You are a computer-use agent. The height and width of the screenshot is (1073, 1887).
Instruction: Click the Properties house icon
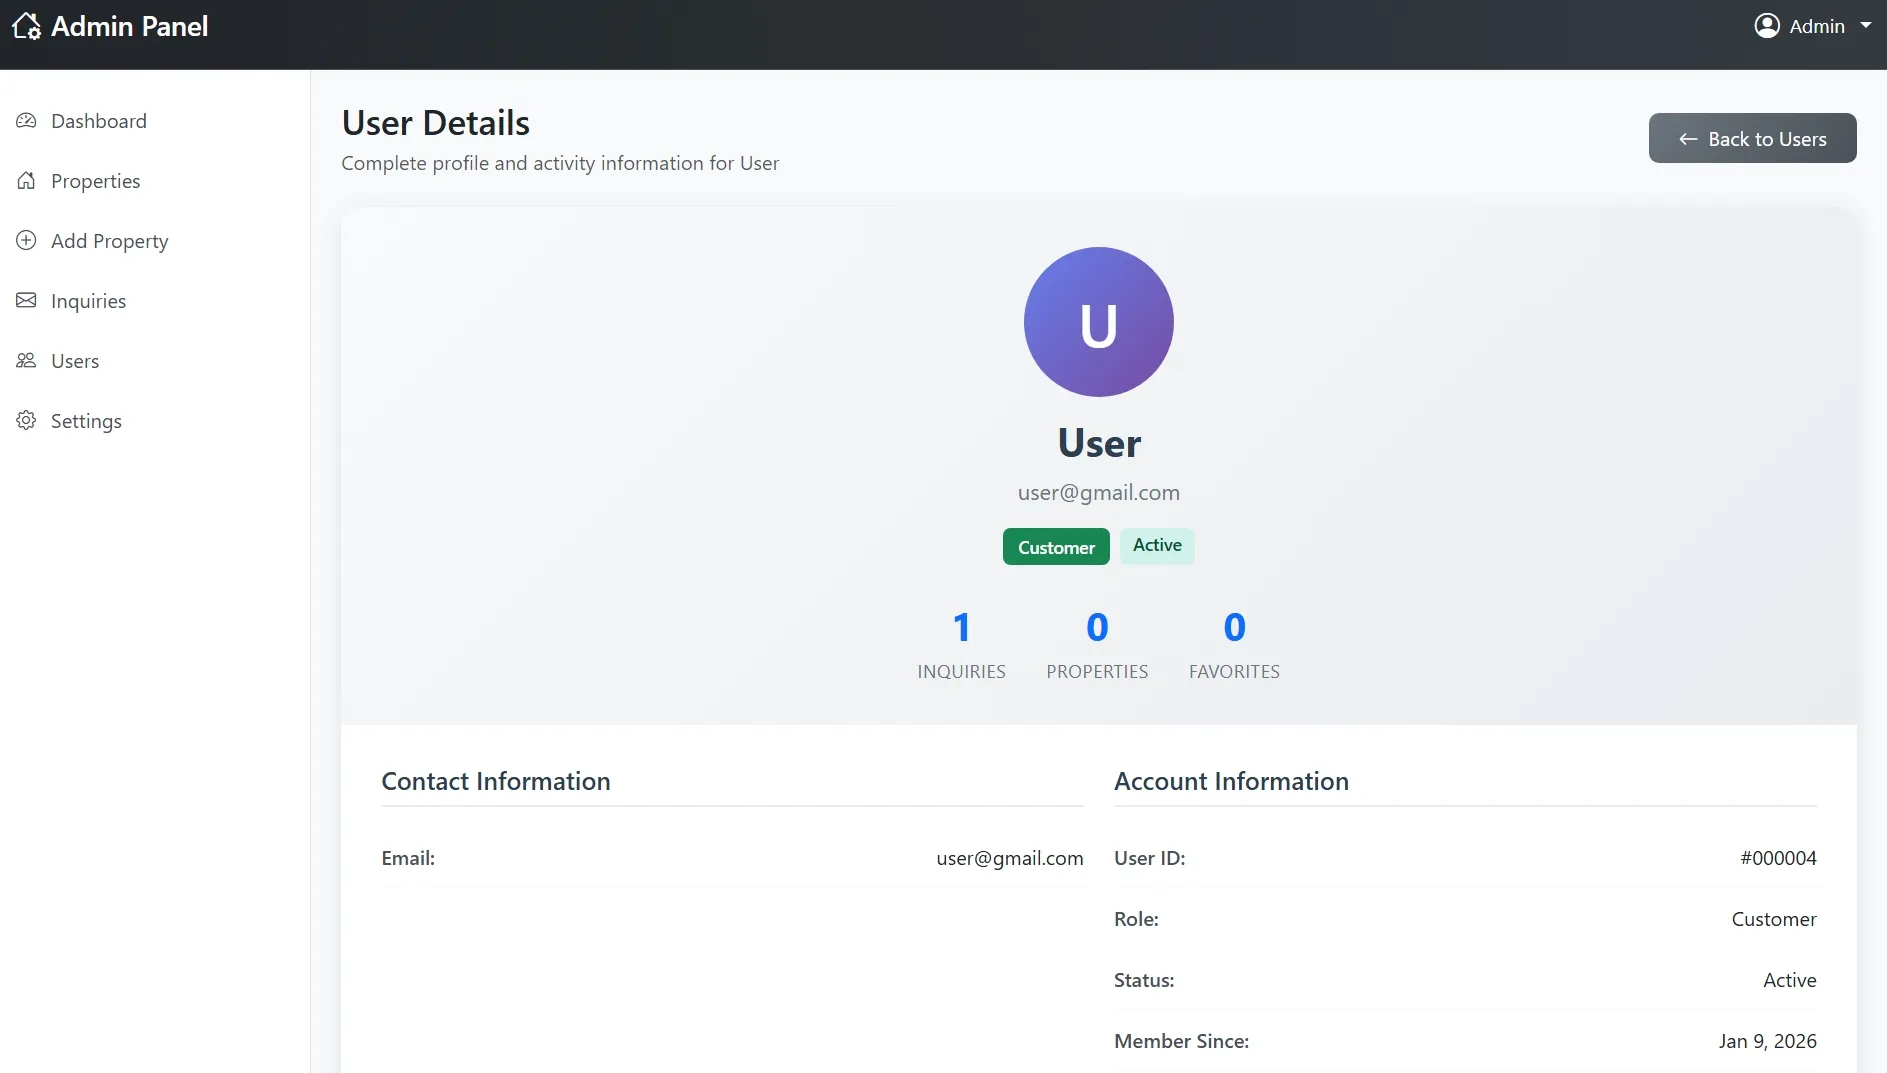coord(26,180)
